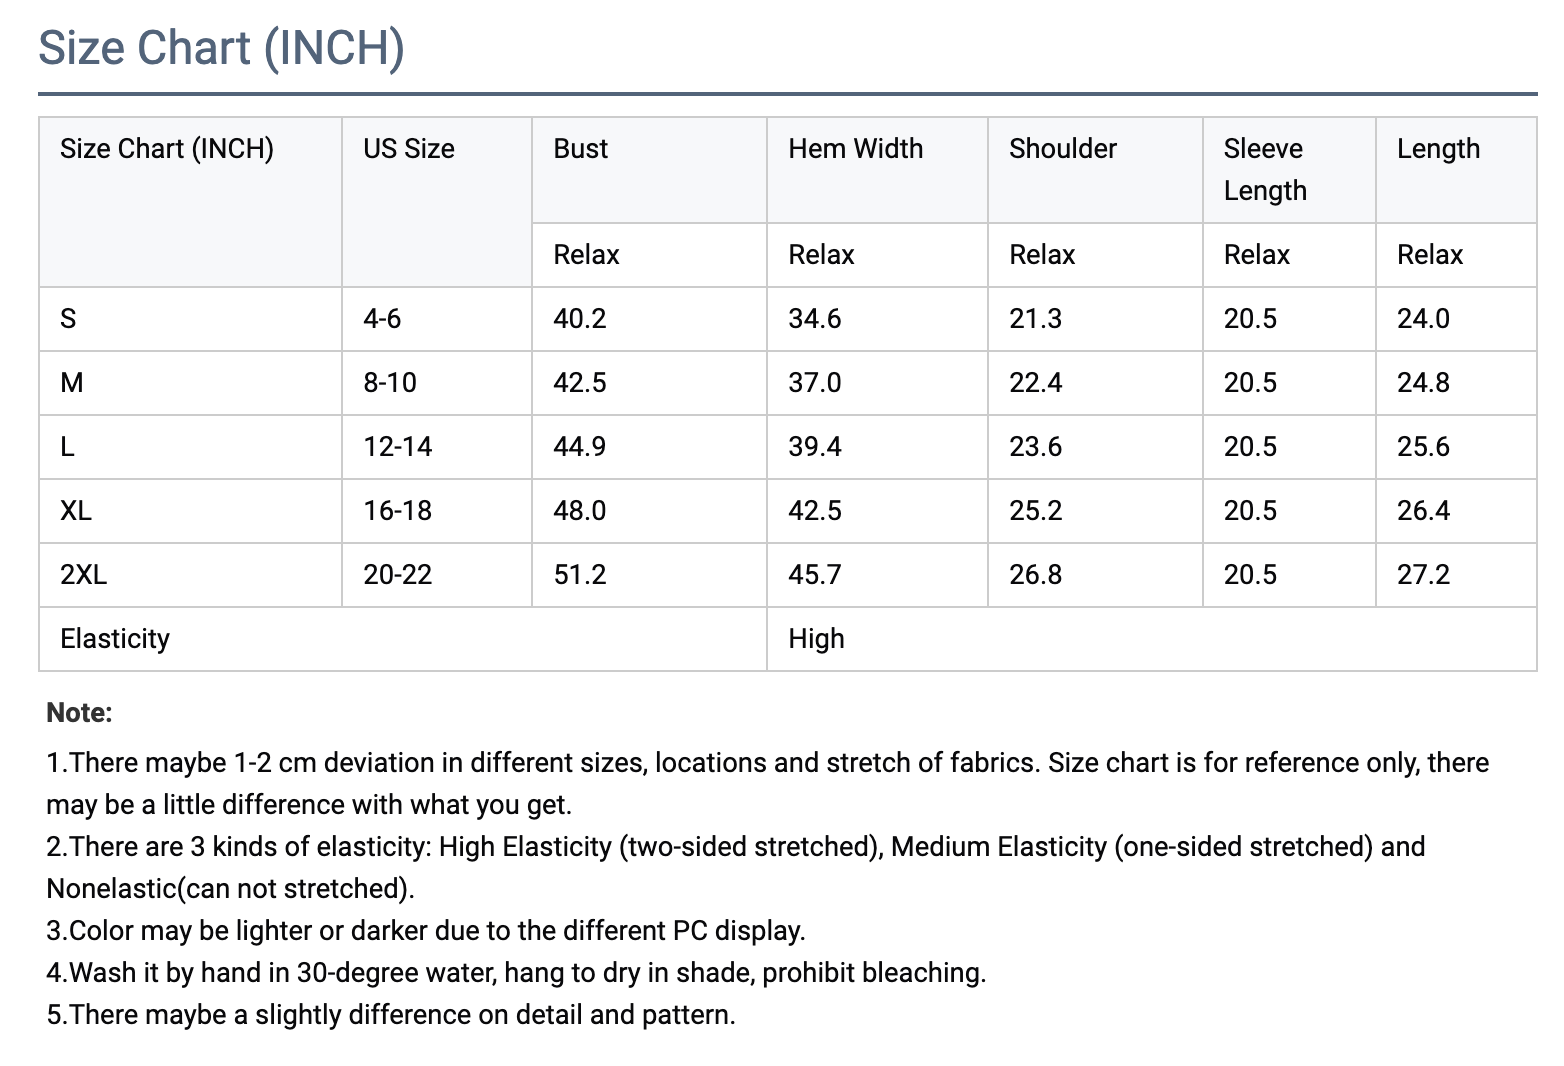This screenshot has height=1066, width=1564.
Task: Click the Hem Width column header
Action: 855,149
